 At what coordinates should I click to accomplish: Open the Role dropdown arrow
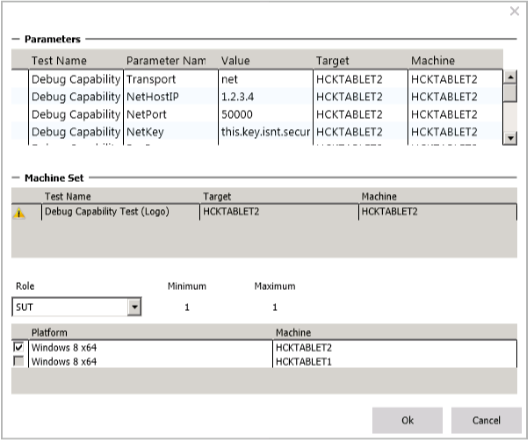134,307
